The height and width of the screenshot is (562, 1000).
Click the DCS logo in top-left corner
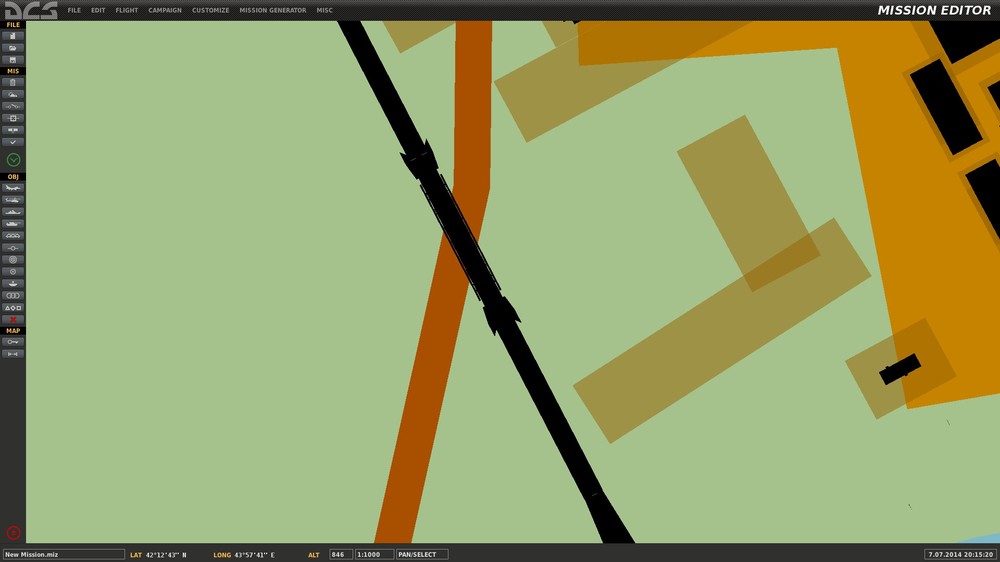point(31,10)
